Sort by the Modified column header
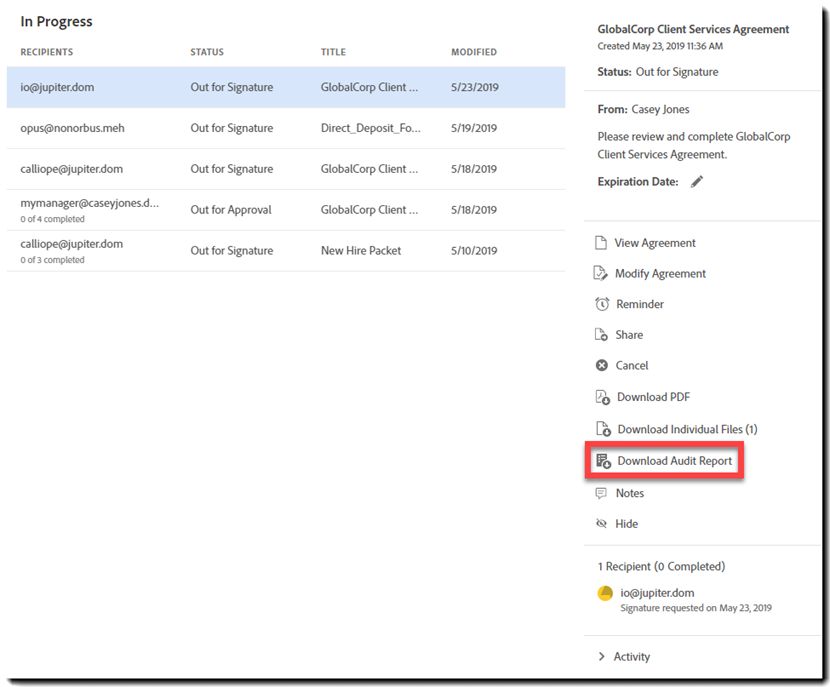This screenshot has height=687, width=830. tap(474, 52)
